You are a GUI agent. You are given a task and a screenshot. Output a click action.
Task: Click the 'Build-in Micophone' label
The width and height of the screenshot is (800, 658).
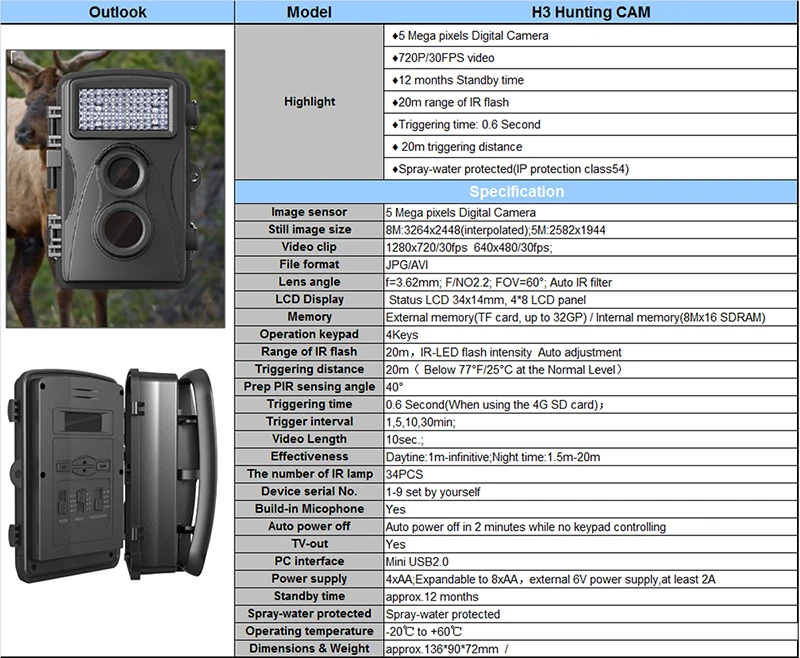click(309, 509)
